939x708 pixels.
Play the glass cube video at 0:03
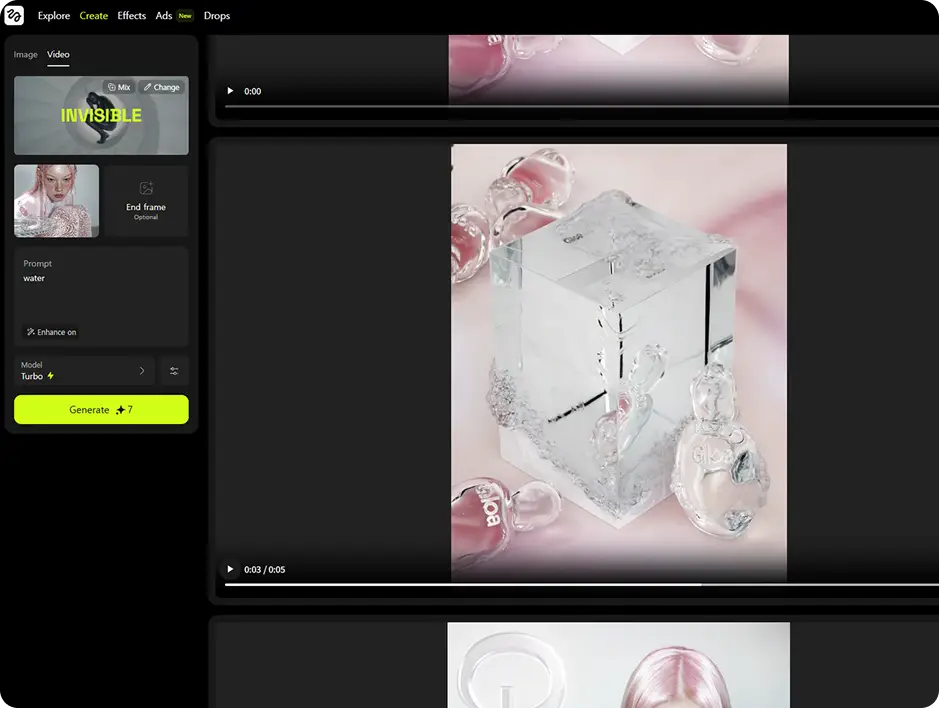pyautogui.click(x=230, y=569)
